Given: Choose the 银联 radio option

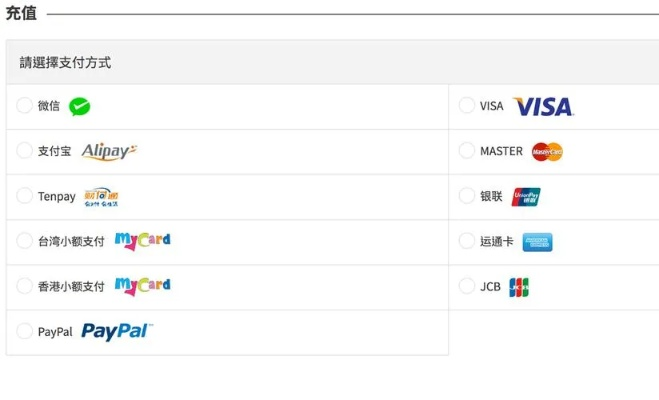Looking at the screenshot, I should click(x=467, y=196).
